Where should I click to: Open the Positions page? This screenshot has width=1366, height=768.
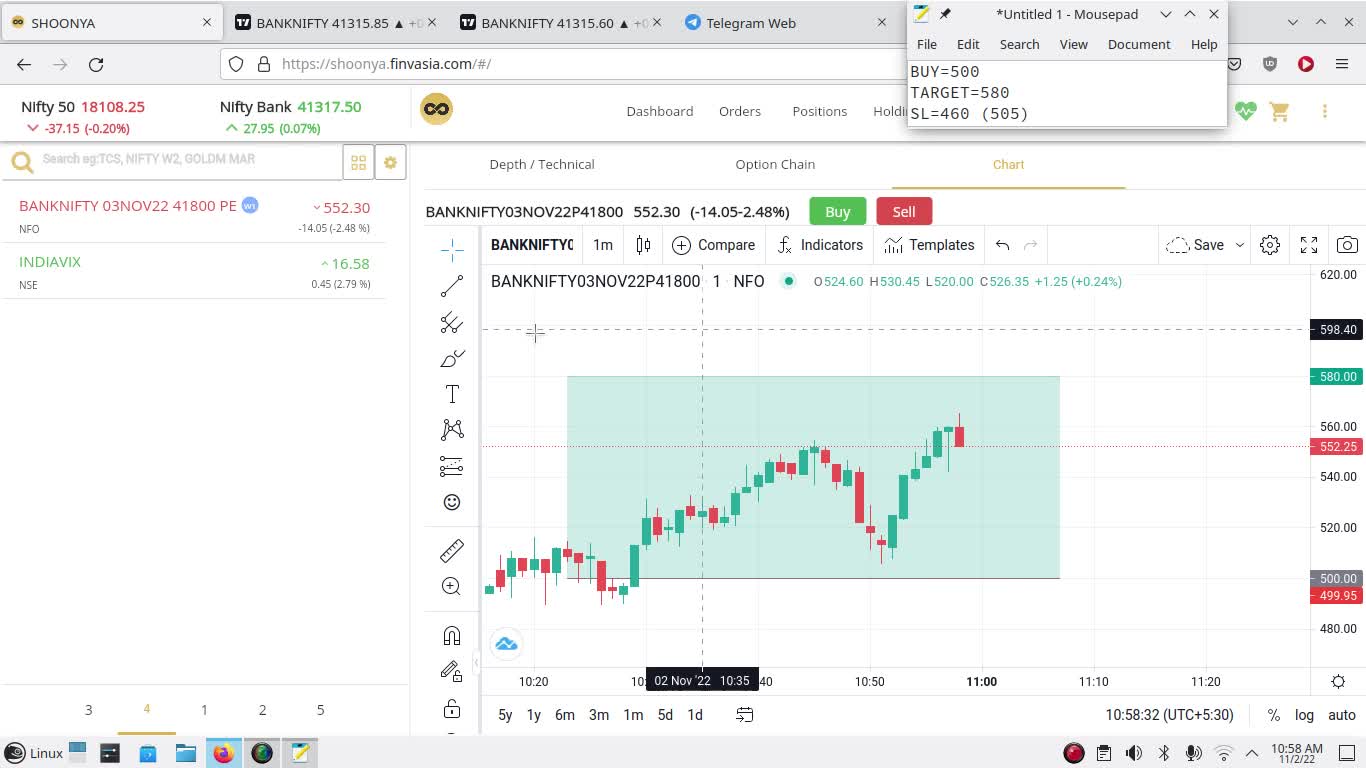[820, 111]
